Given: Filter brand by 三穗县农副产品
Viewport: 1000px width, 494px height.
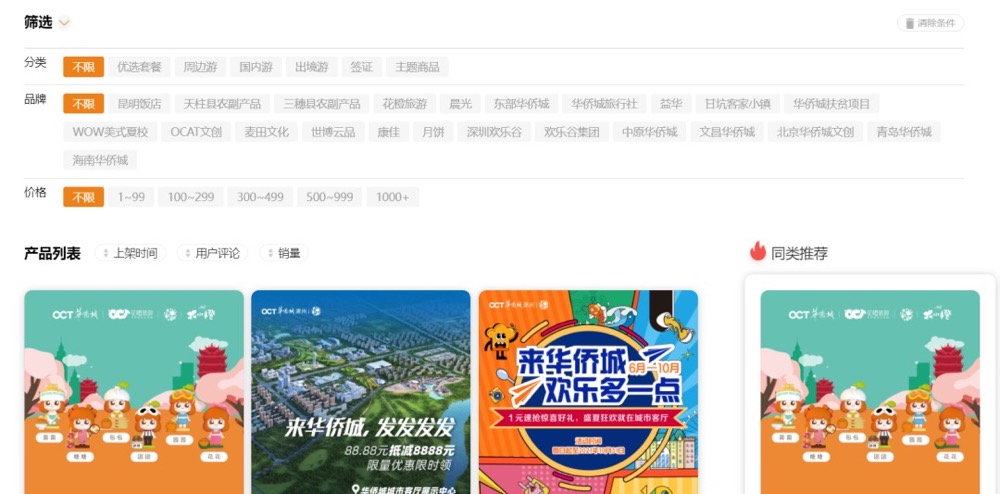Looking at the screenshot, I should point(322,103).
